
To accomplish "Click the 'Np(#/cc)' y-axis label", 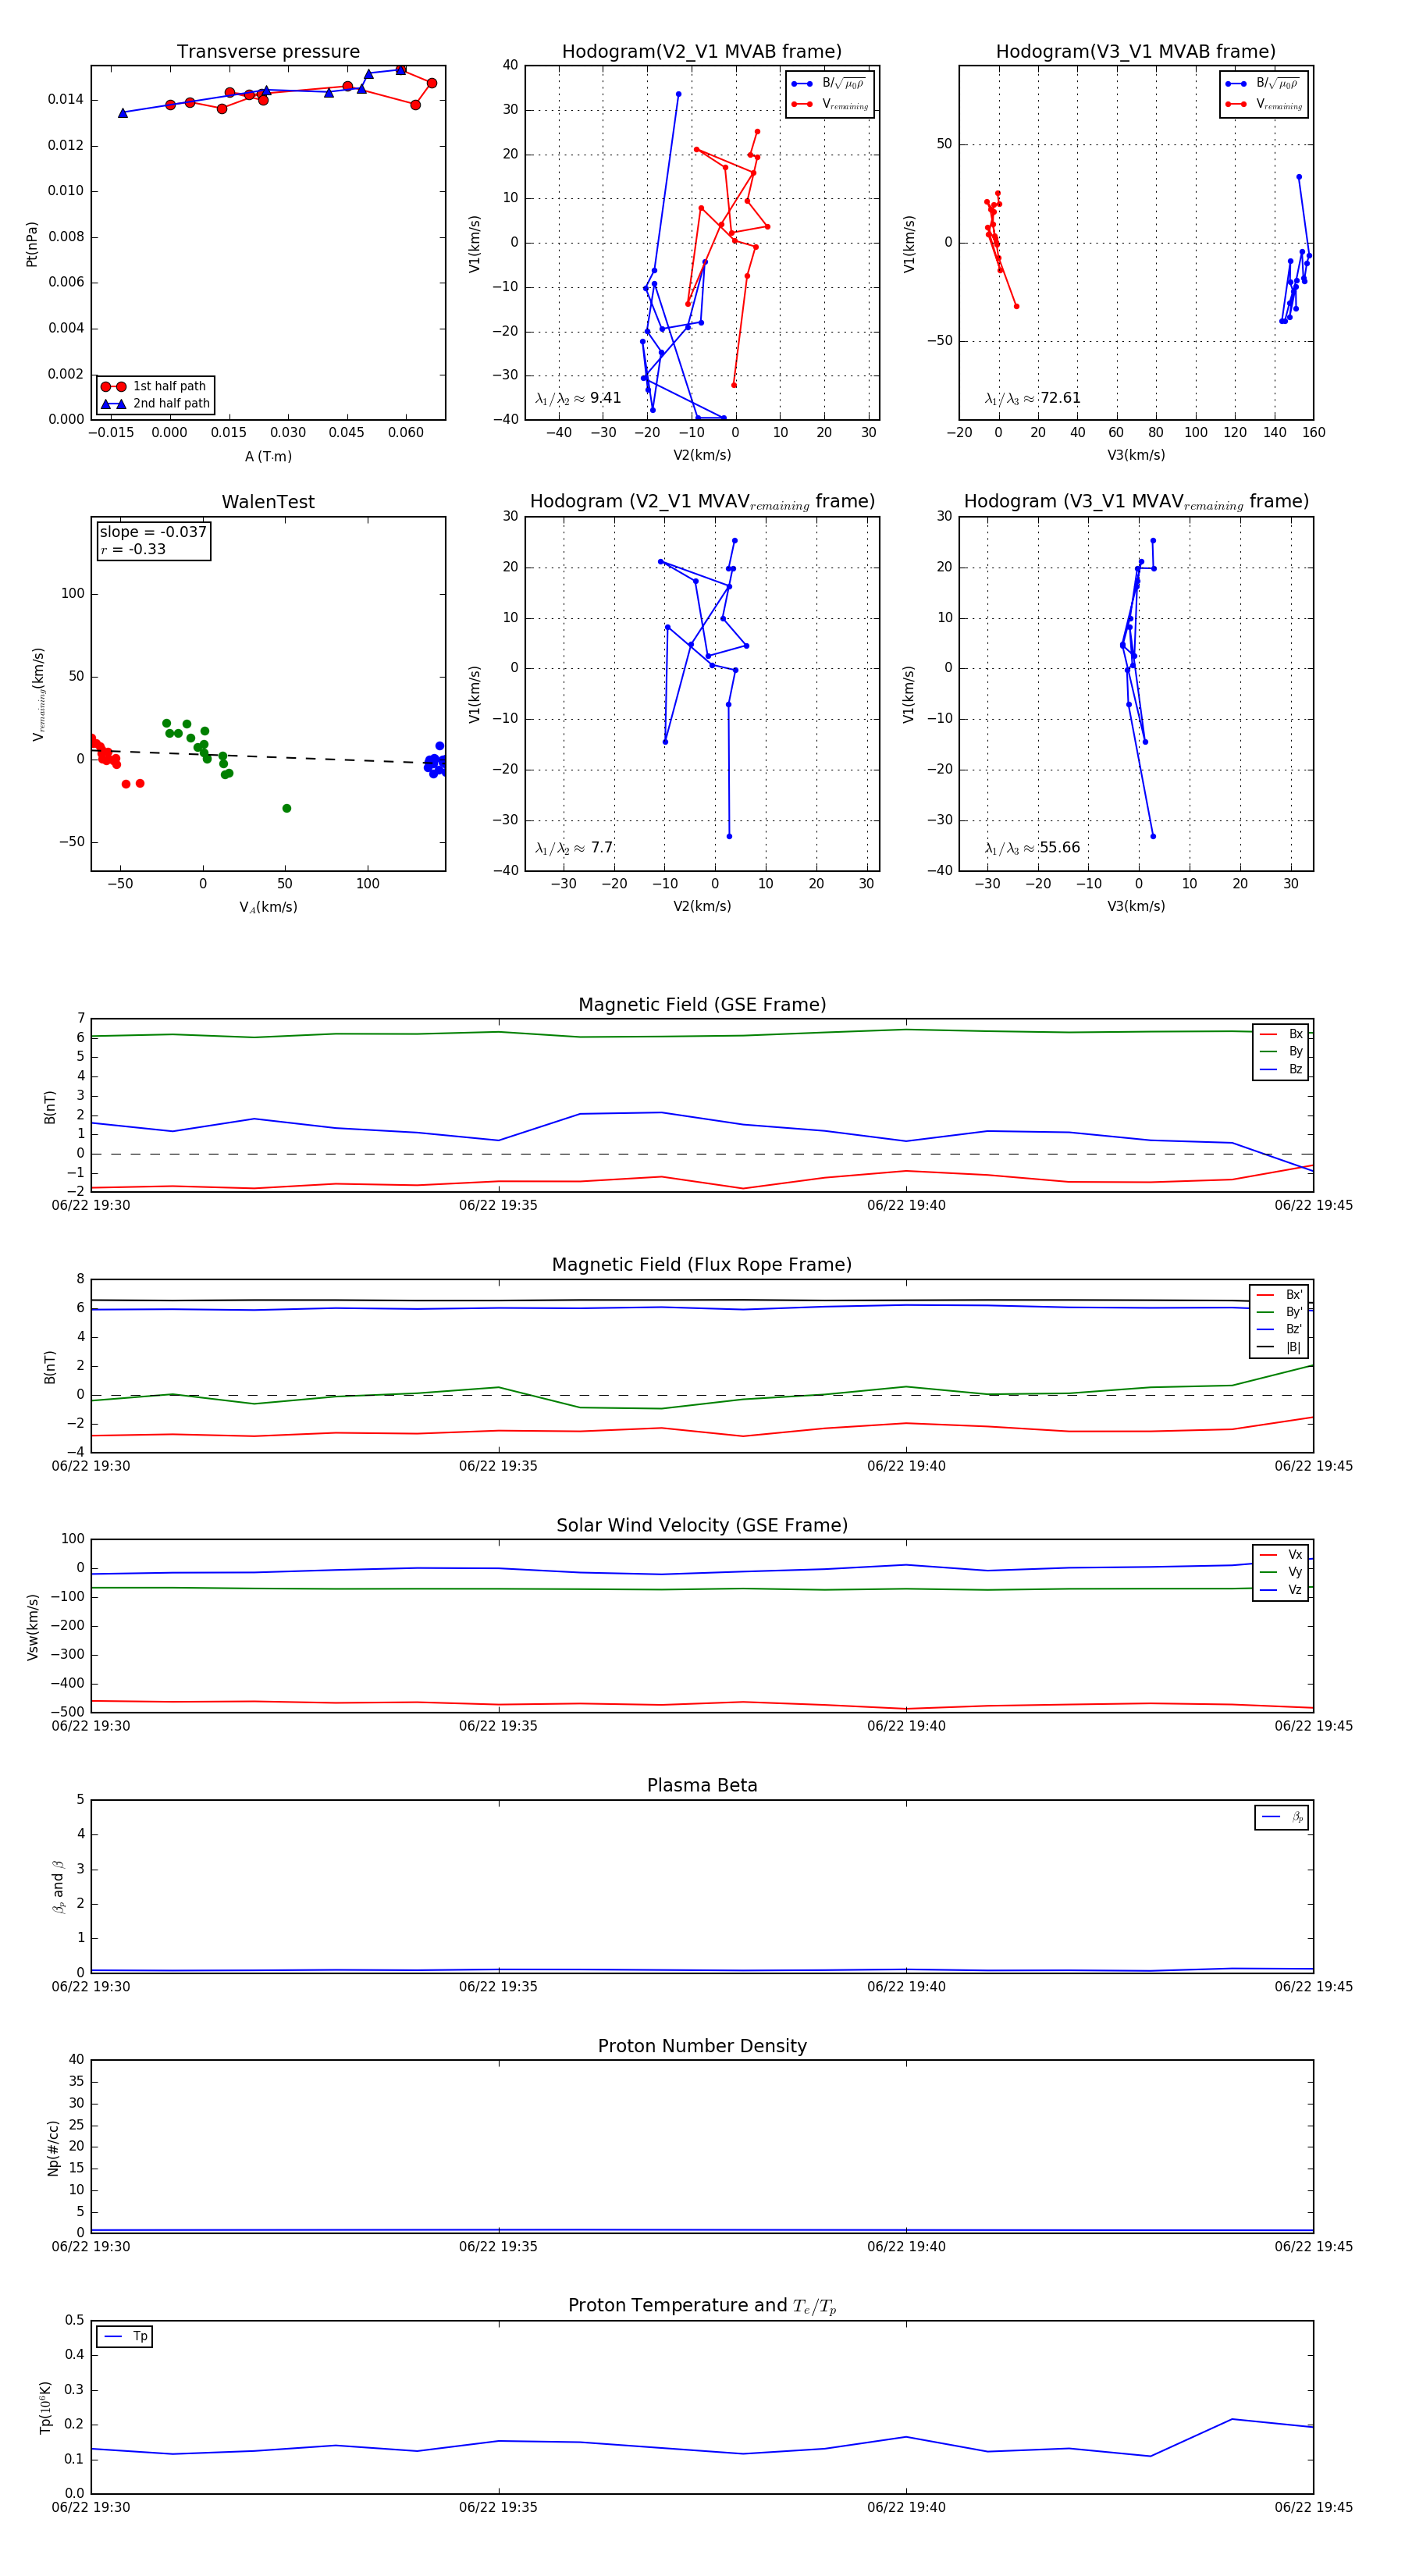I will tap(53, 2148).
